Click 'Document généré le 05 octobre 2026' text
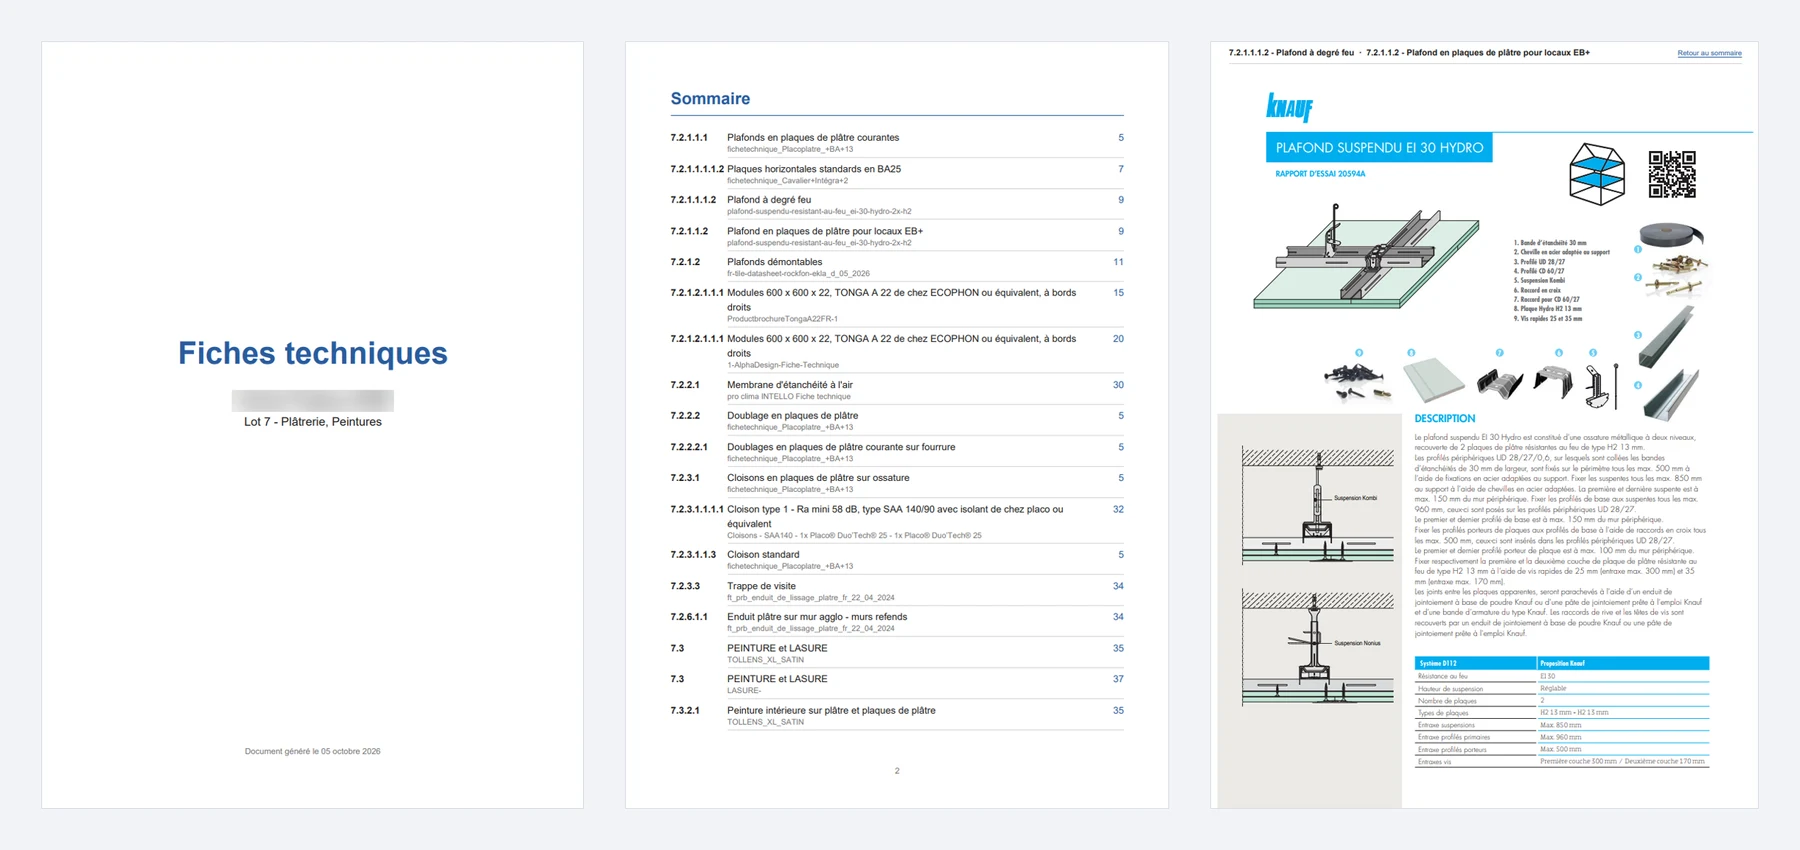The image size is (1800, 850). 313,751
